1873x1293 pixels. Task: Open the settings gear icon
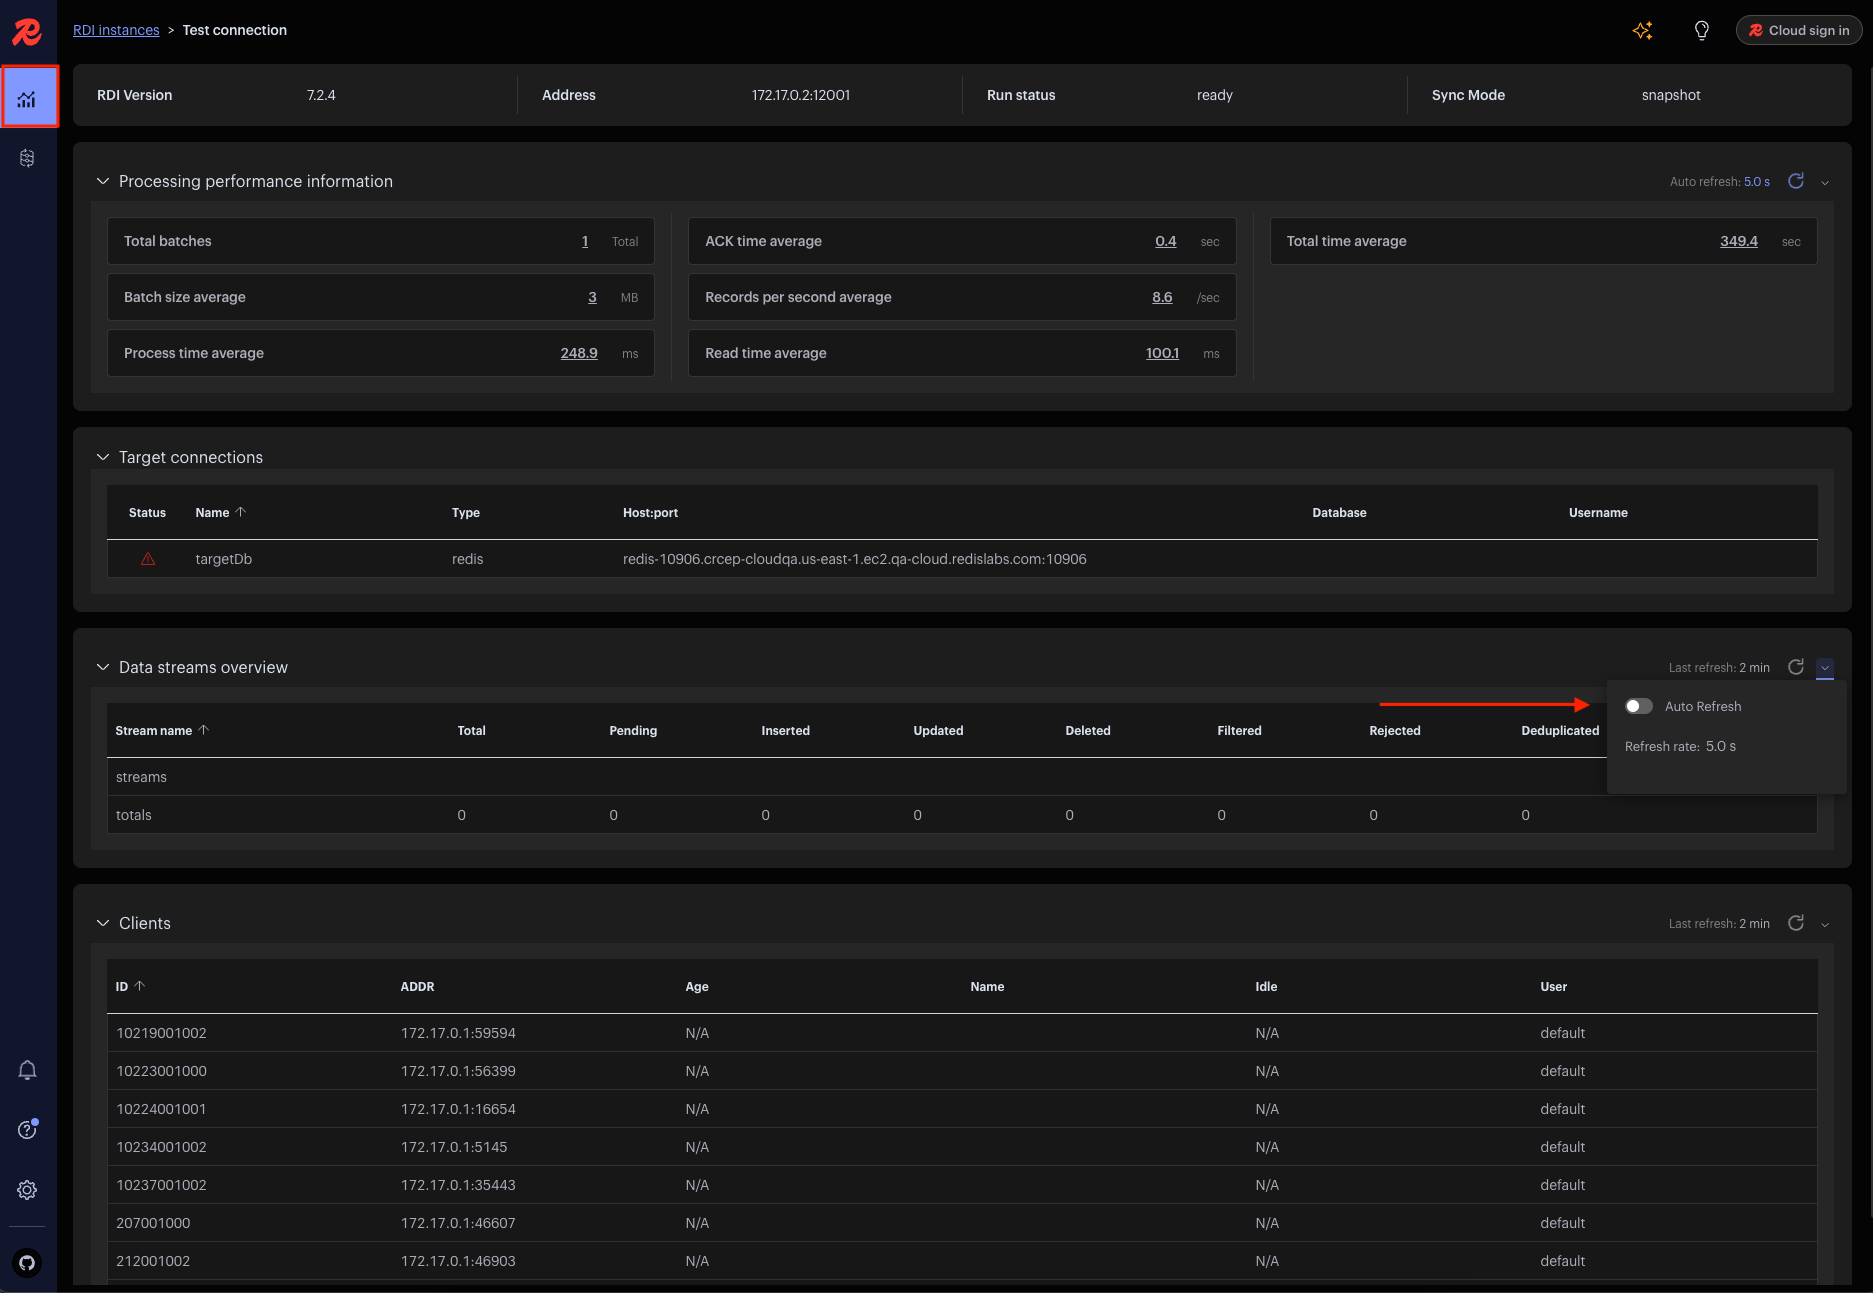click(27, 1190)
